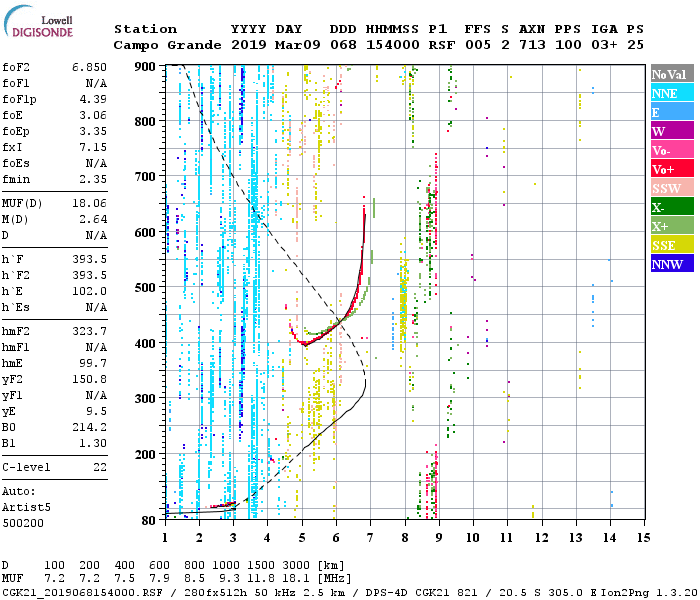Click the day number 068
Viewport: 700px width, 600px height.
[x=343, y=45]
